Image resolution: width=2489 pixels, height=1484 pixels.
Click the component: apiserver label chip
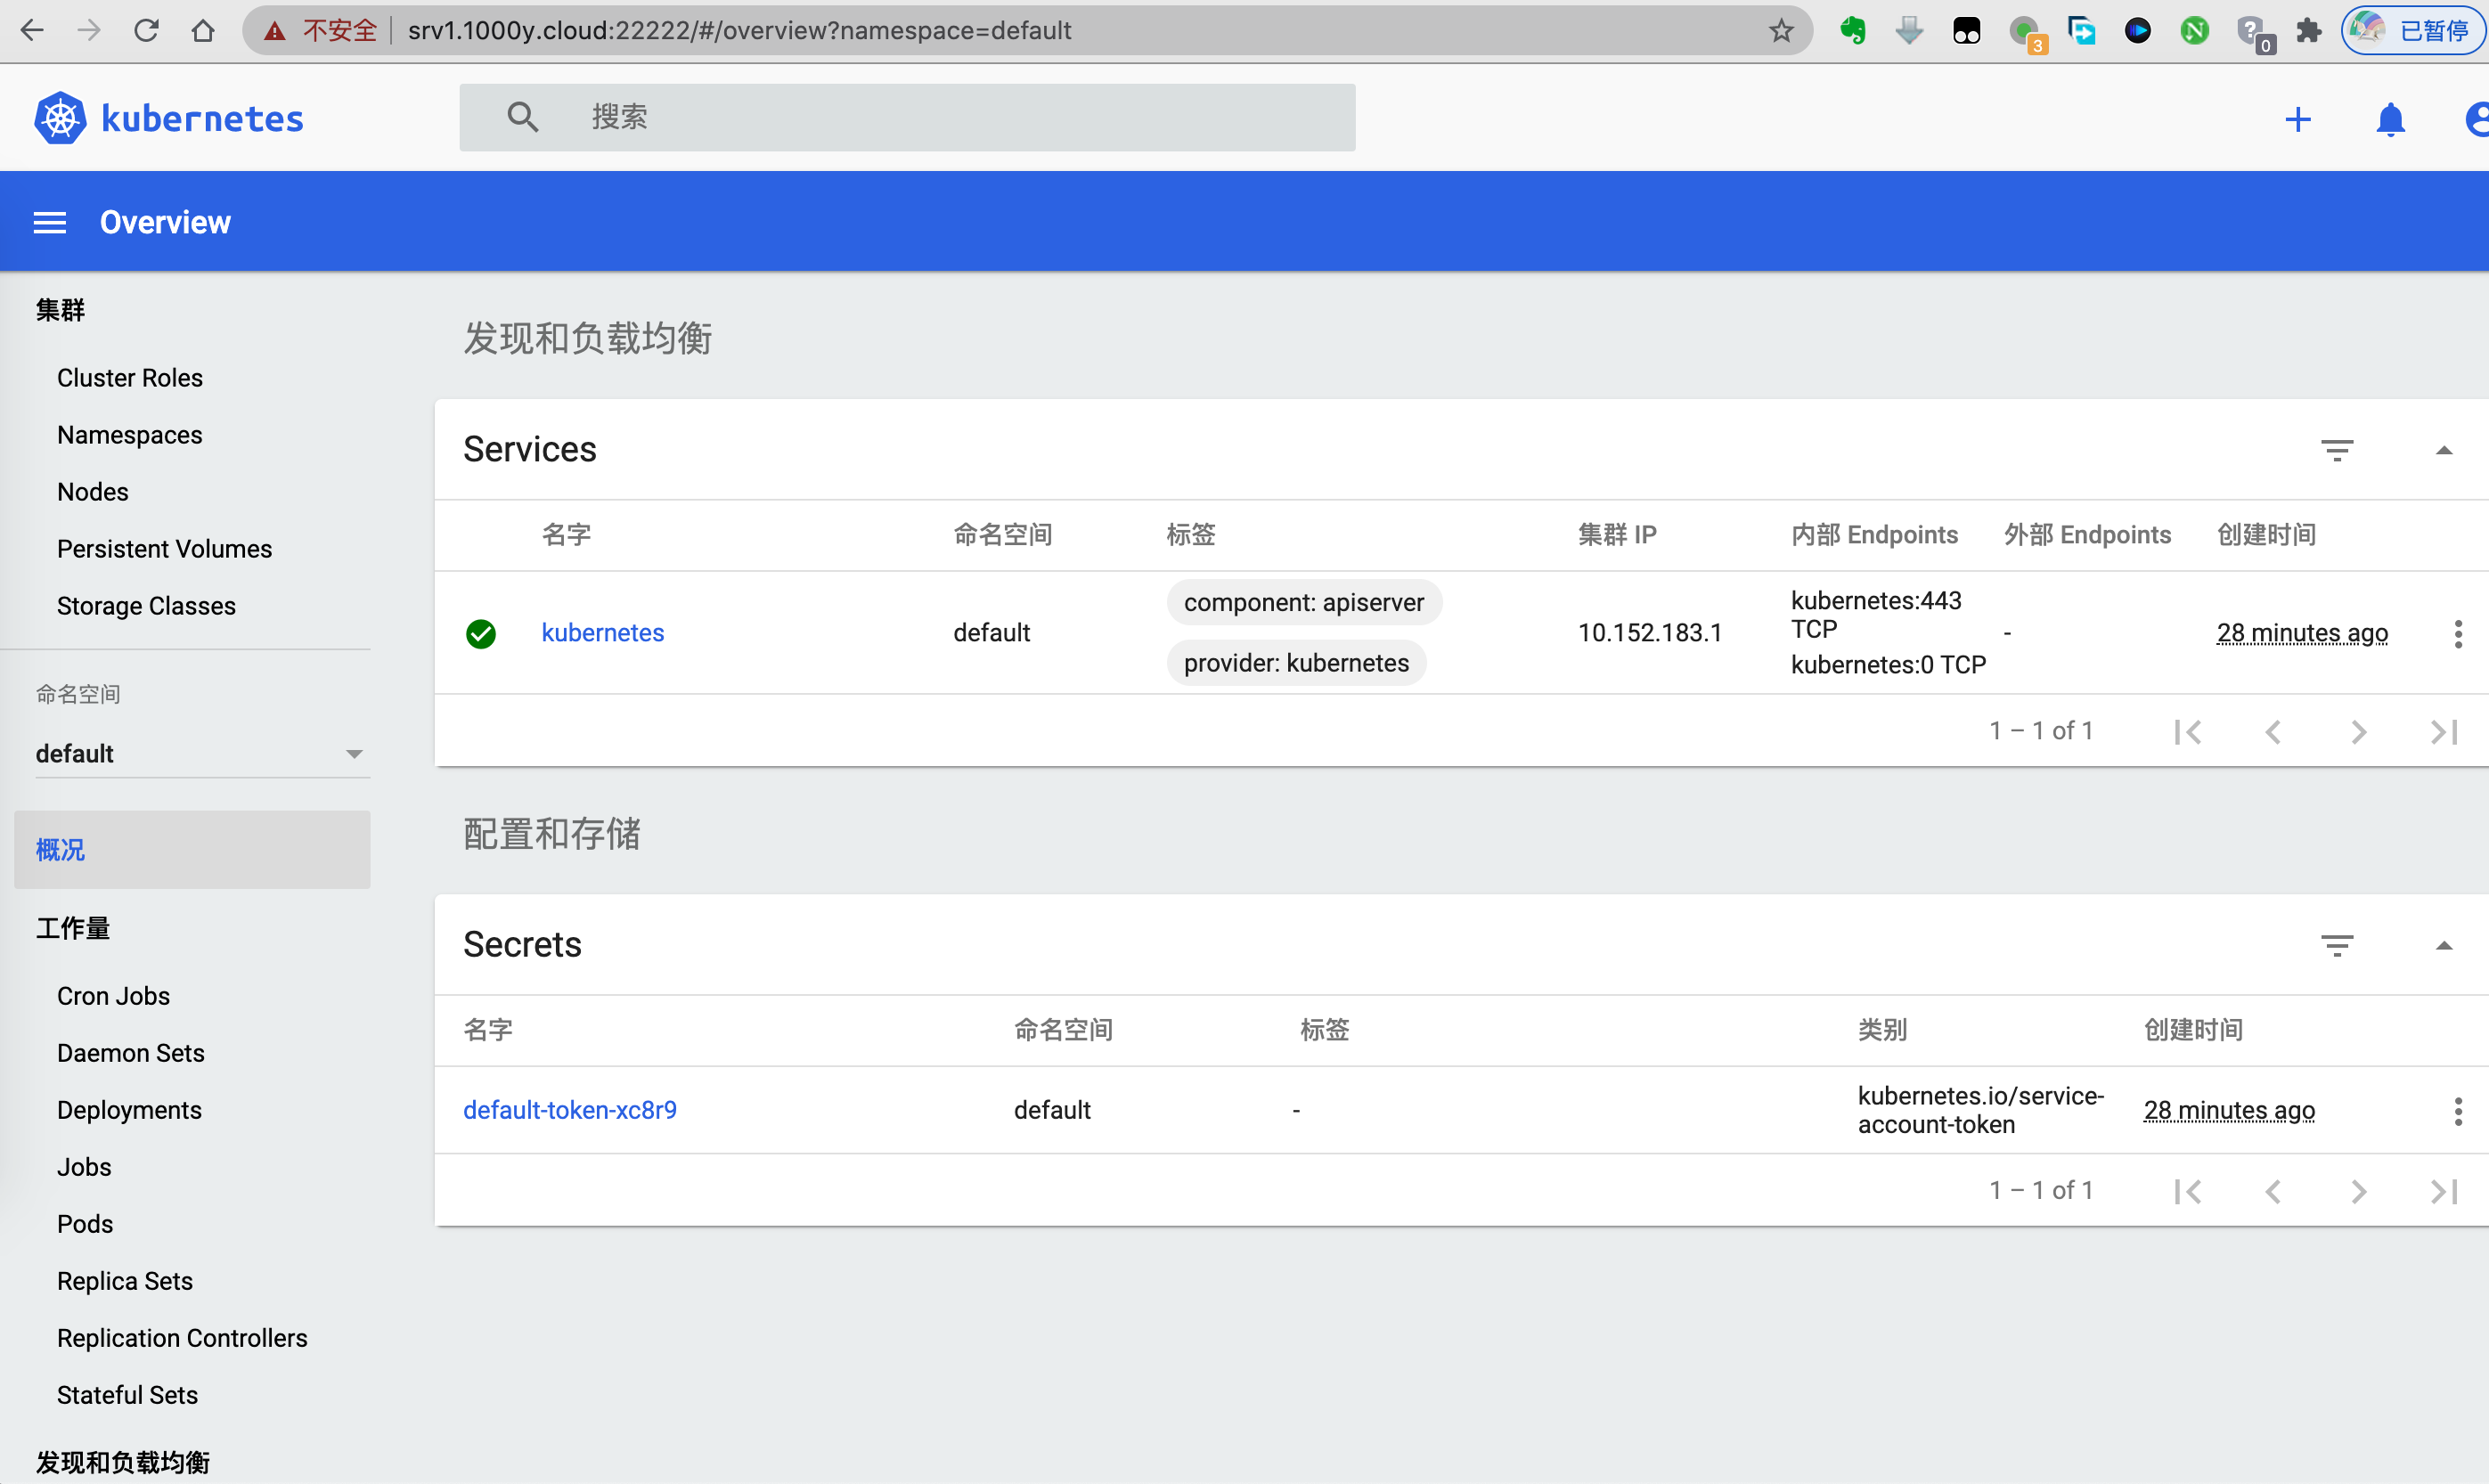point(1304,603)
